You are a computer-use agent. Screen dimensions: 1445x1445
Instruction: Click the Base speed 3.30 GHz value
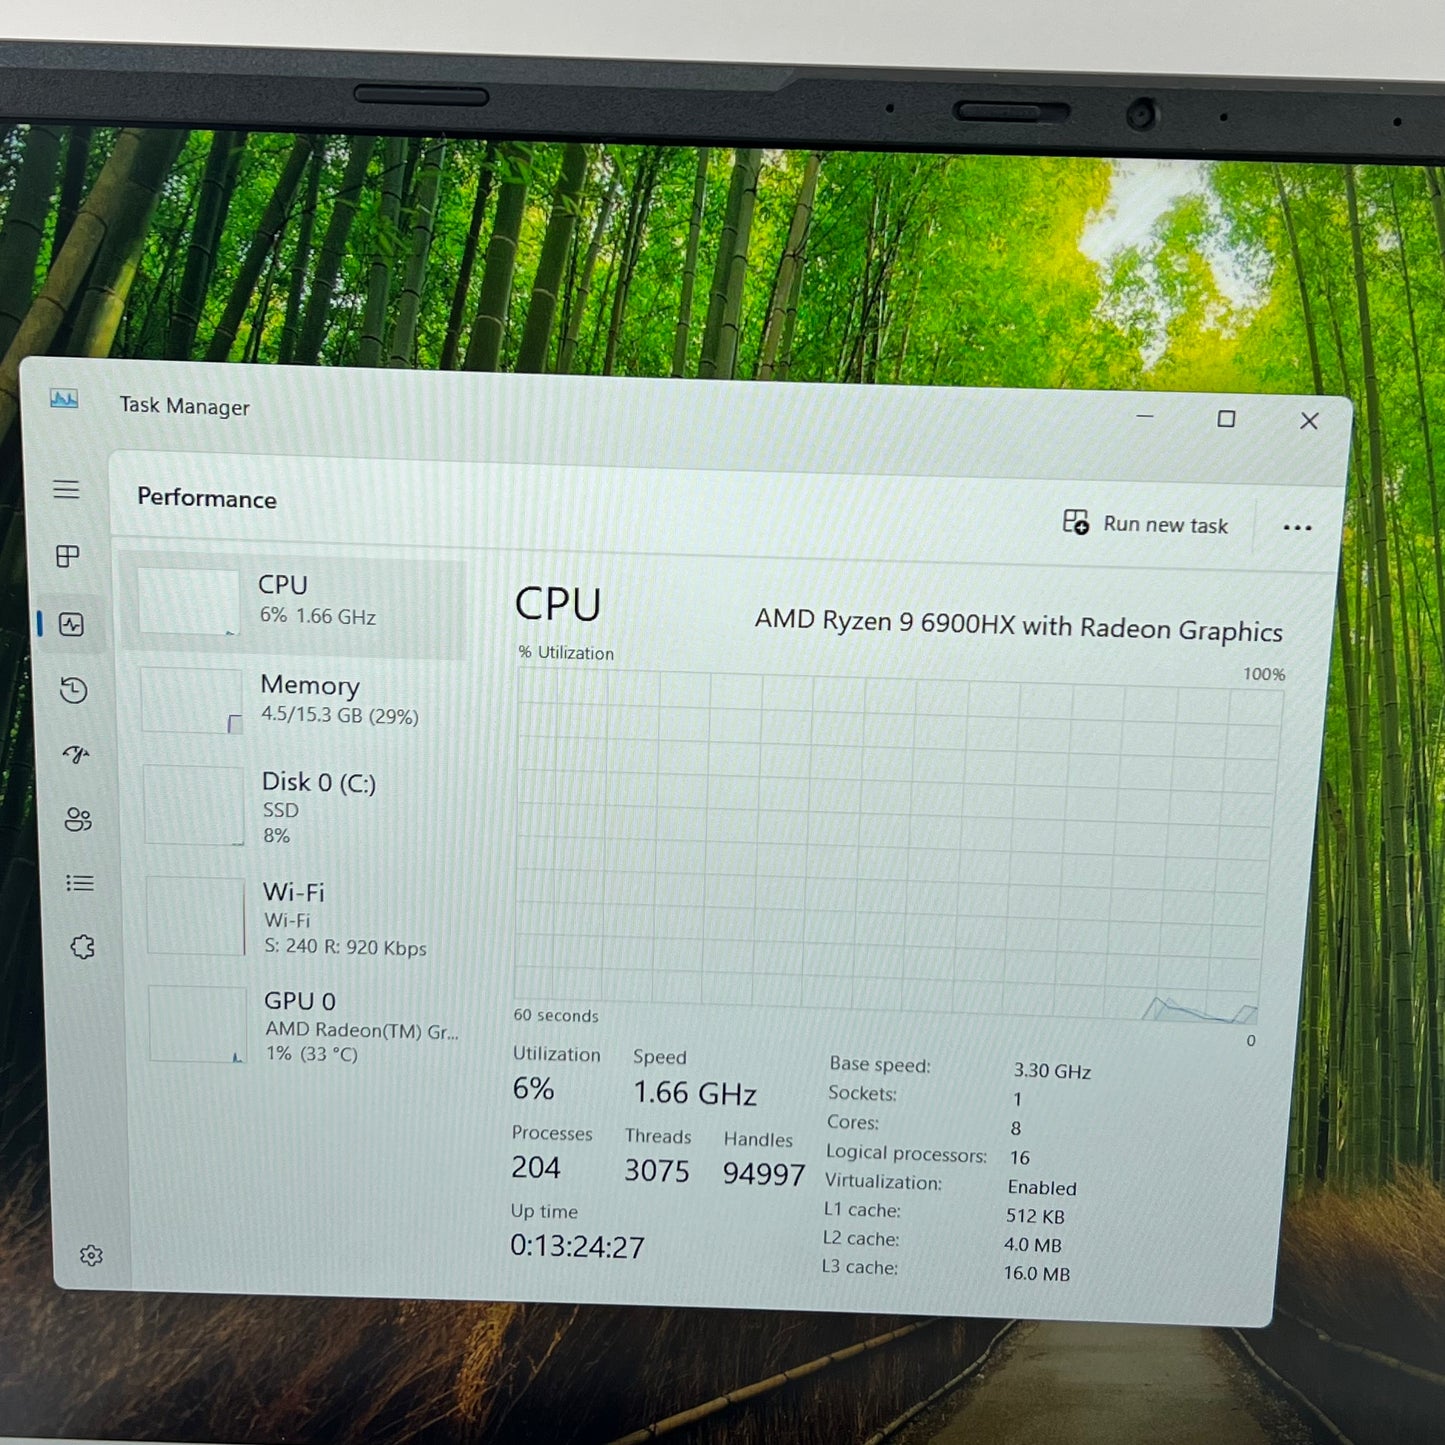point(1052,1070)
